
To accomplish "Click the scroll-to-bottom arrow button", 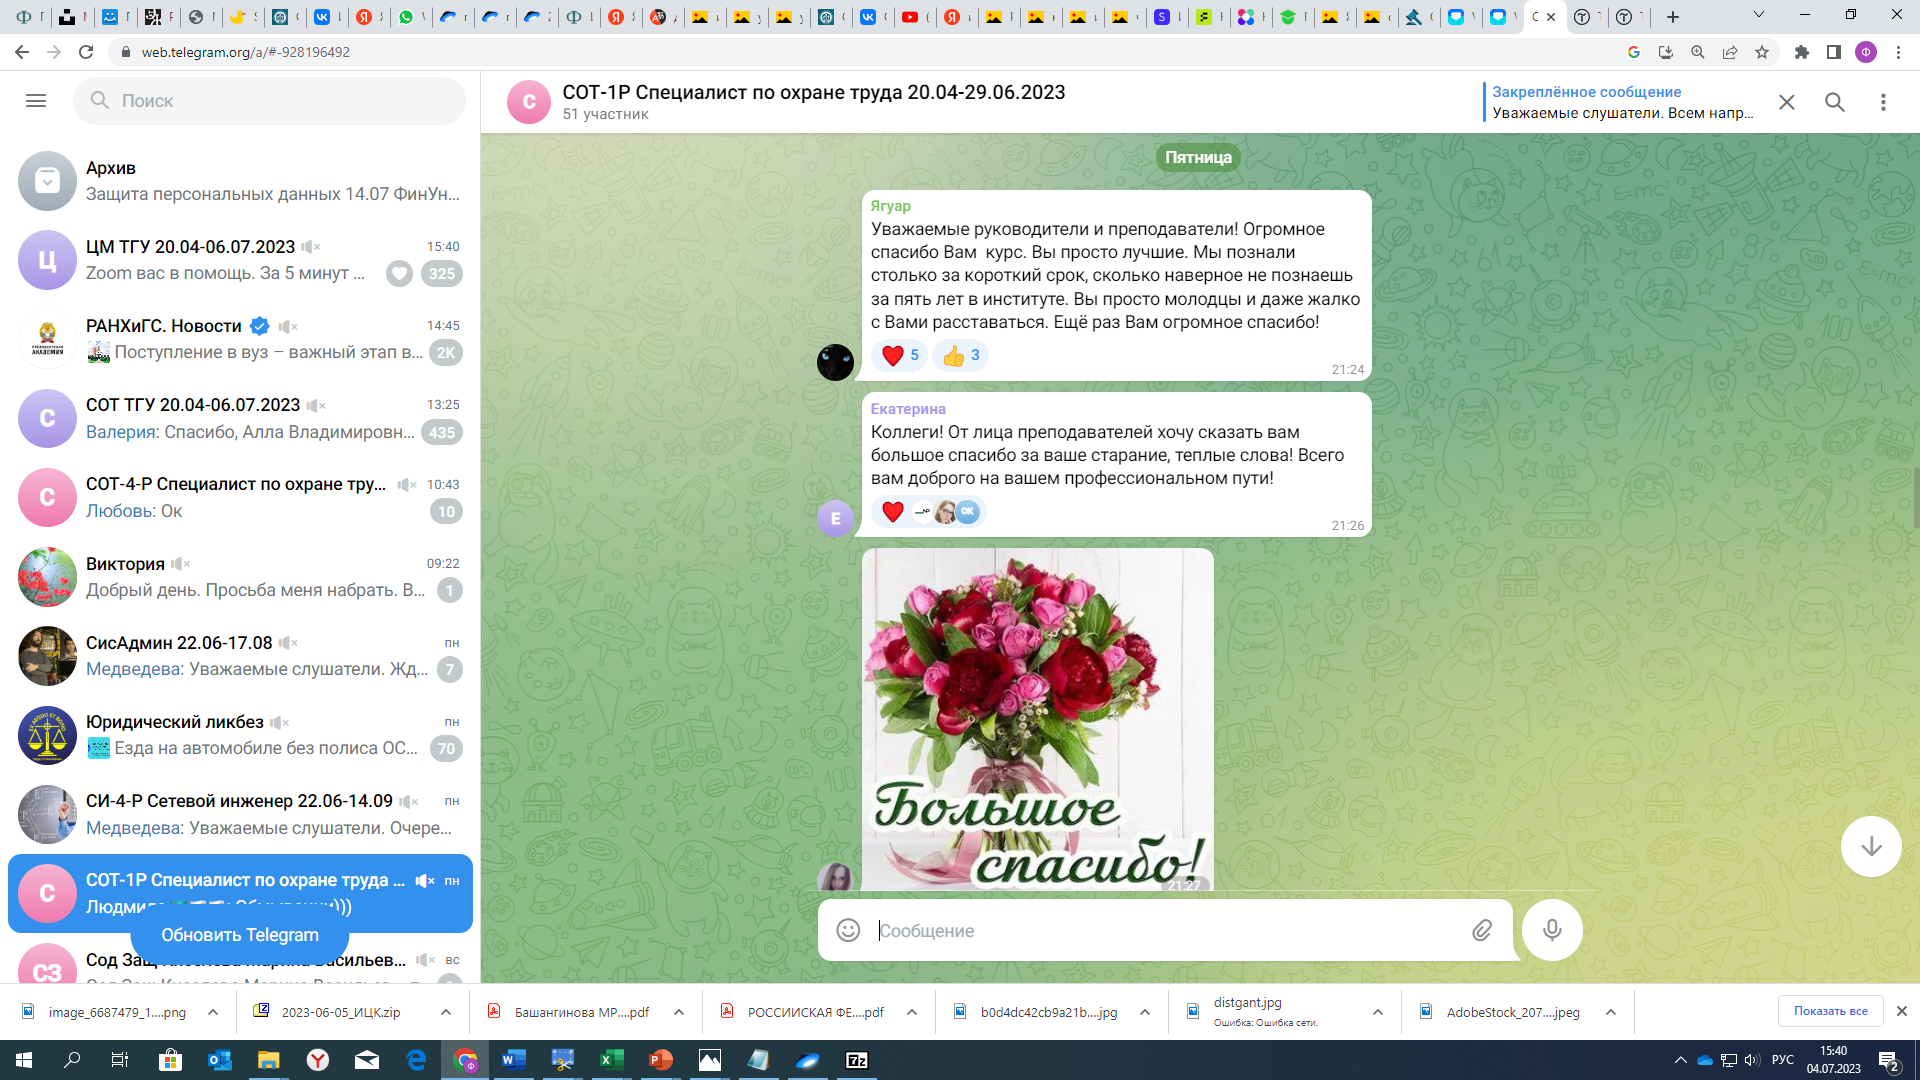I will pos(1871,846).
